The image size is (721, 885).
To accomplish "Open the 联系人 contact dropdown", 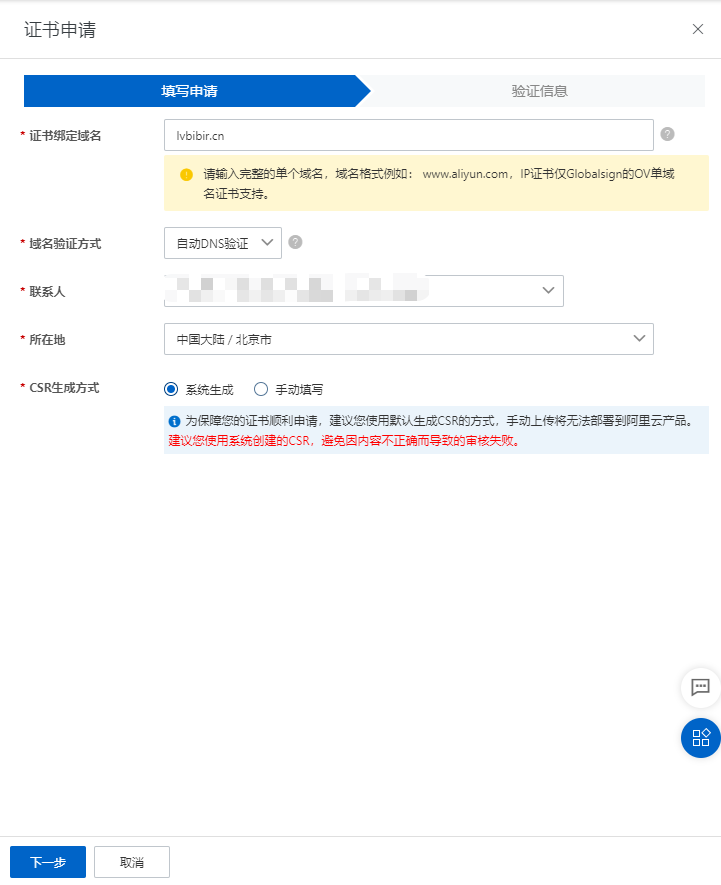I will [363, 290].
